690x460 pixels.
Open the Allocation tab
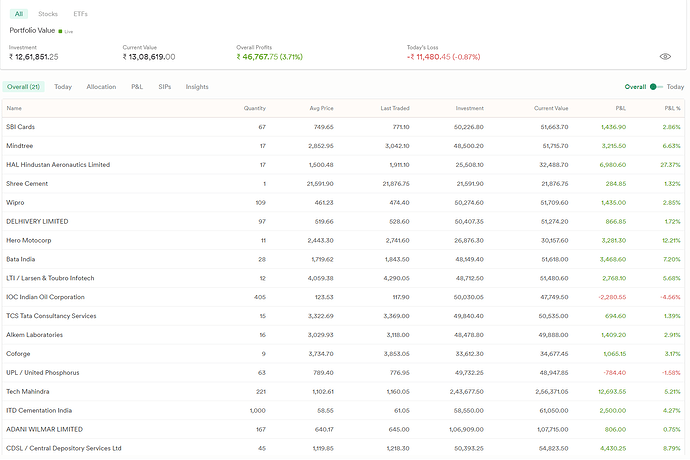(x=101, y=87)
